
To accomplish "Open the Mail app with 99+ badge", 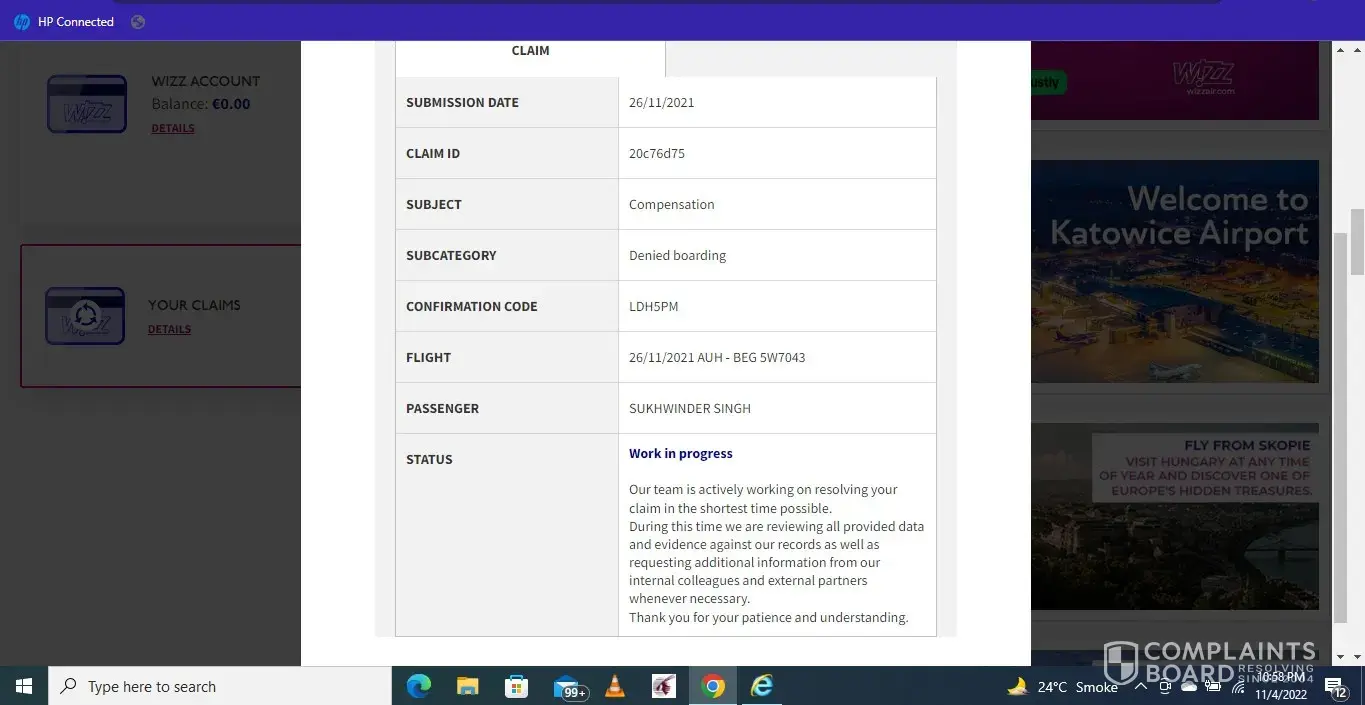I will pos(567,686).
